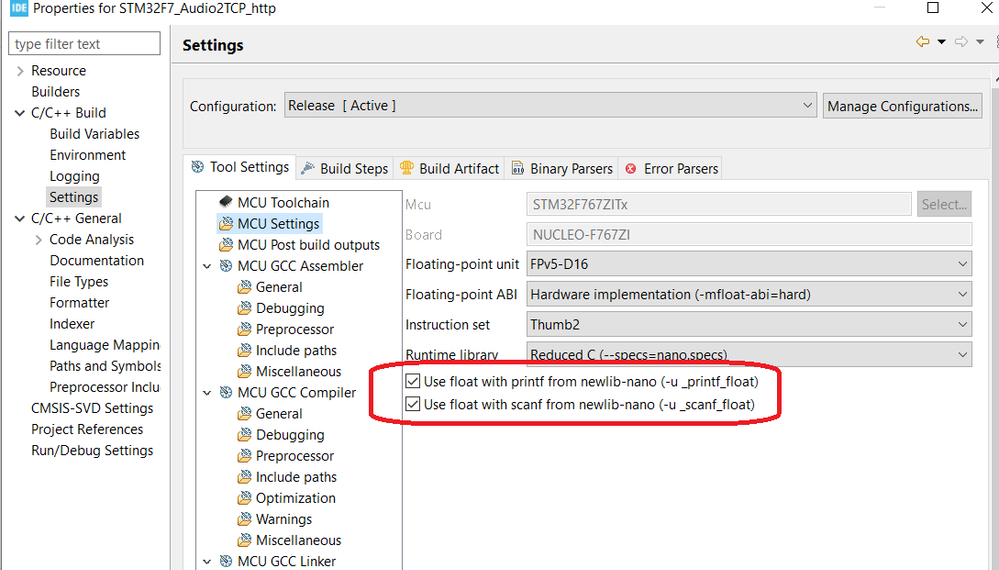Click the Assembler General item icon
This screenshot has width=999, height=570.
pos(244,287)
